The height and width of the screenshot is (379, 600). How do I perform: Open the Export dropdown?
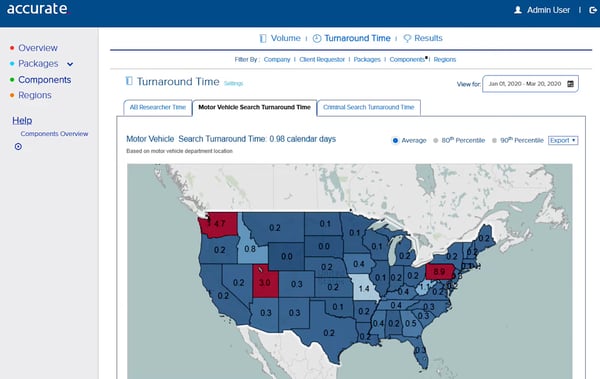pyautogui.click(x=563, y=140)
